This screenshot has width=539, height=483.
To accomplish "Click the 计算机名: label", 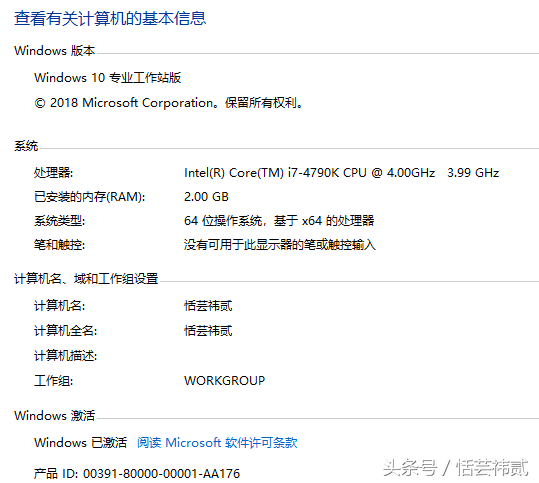I will click(59, 306).
